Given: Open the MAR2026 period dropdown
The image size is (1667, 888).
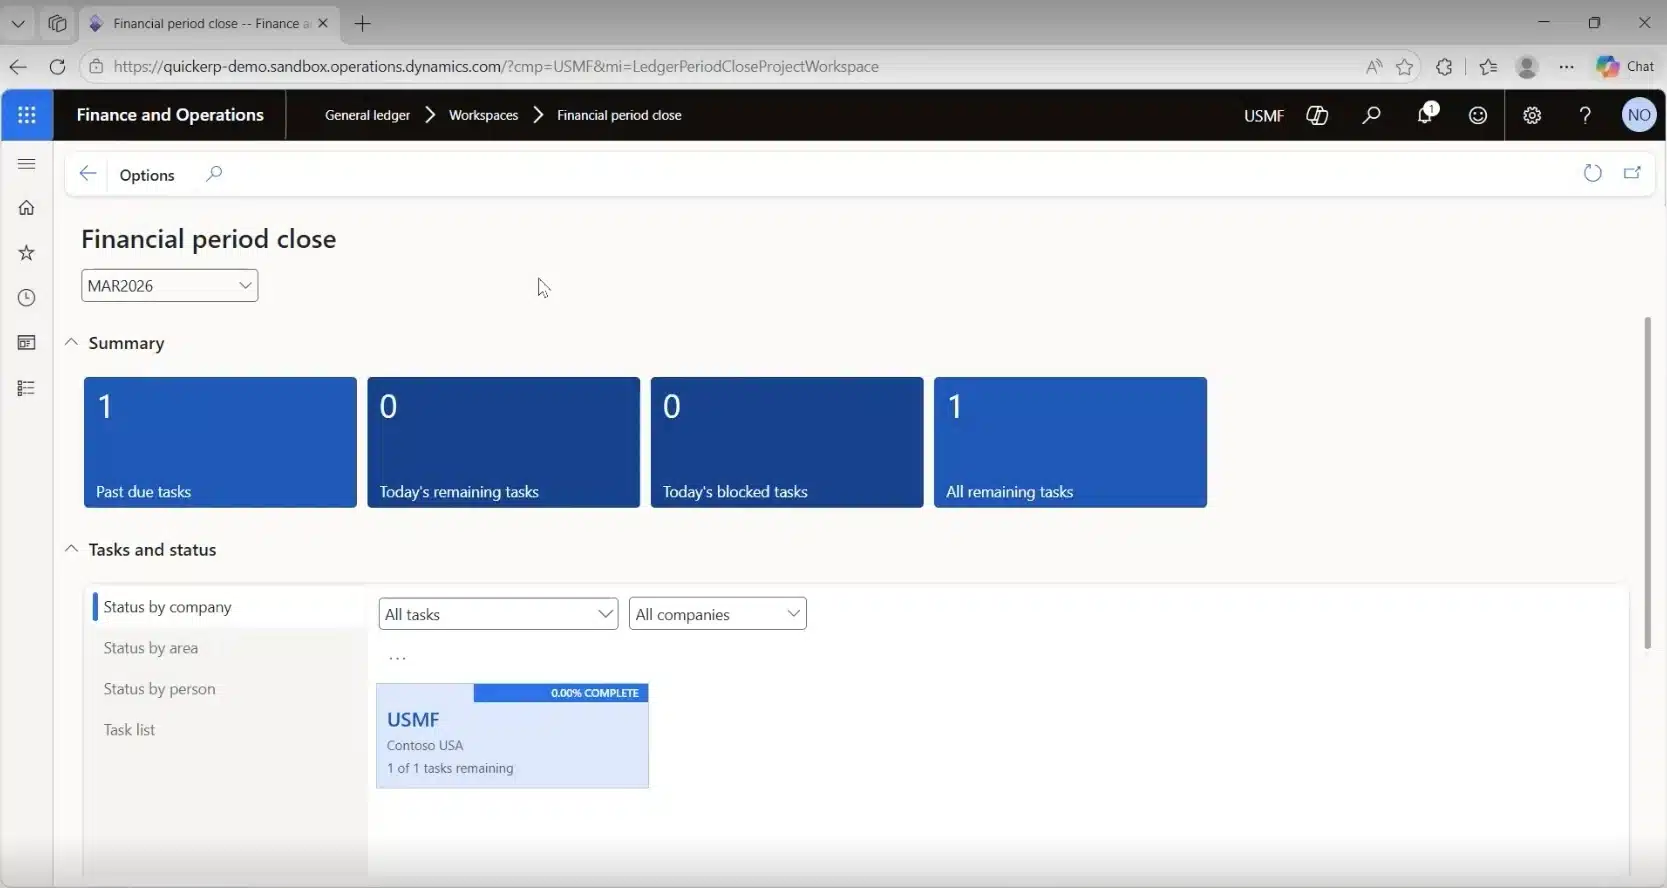Looking at the screenshot, I should (x=169, y=285).
